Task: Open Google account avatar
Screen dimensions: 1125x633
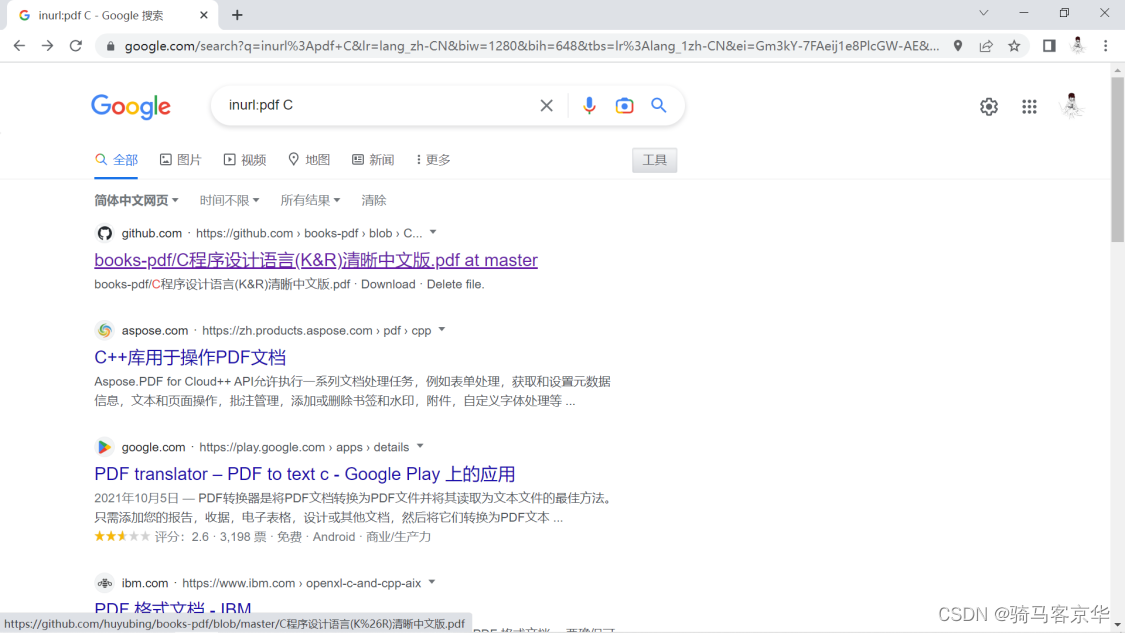Action: (x=1071, y=106)
